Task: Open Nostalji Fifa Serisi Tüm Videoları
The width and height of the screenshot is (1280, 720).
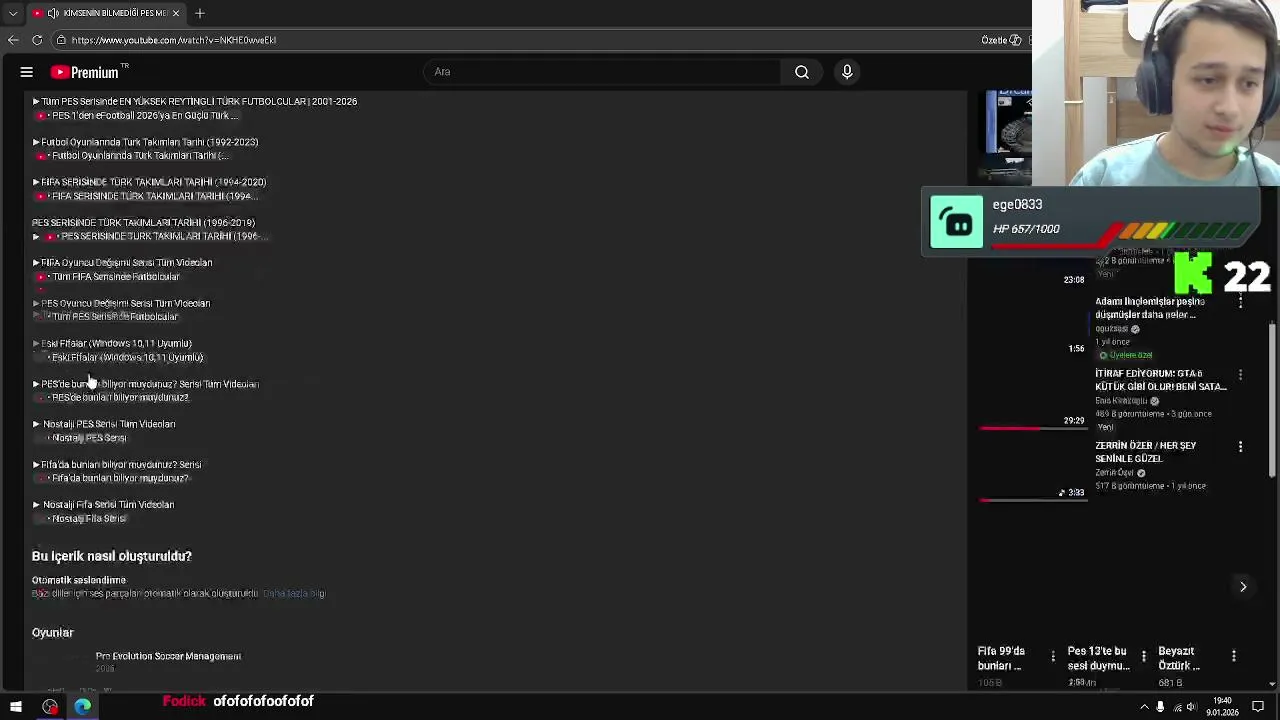Action: pyautogui.click(x=108, y=505)
